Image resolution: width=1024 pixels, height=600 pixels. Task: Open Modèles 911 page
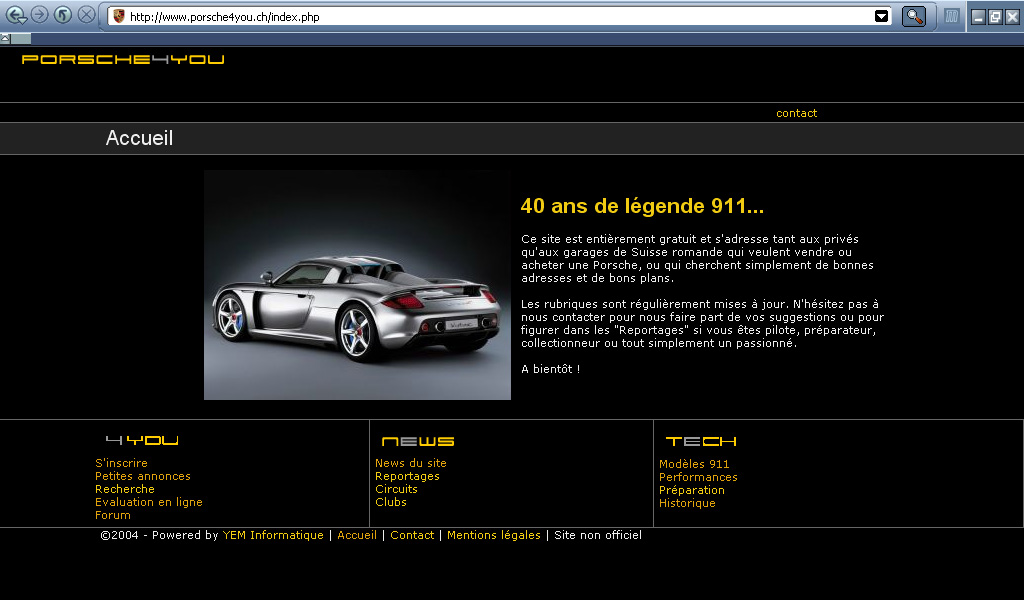(x=694, y=464)
